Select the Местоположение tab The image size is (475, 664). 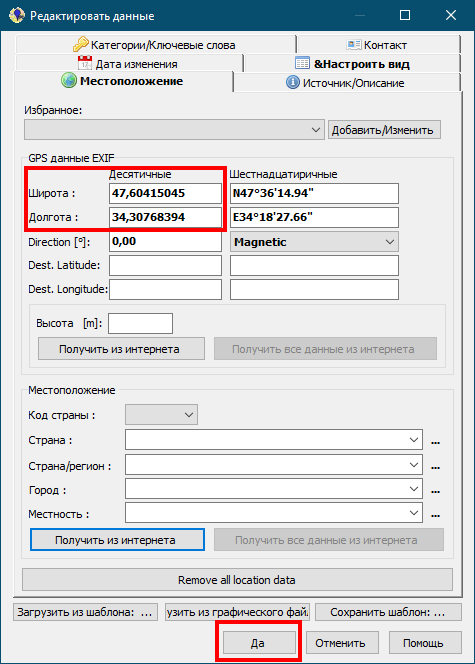pyautogui.click(x=123, y=81)
